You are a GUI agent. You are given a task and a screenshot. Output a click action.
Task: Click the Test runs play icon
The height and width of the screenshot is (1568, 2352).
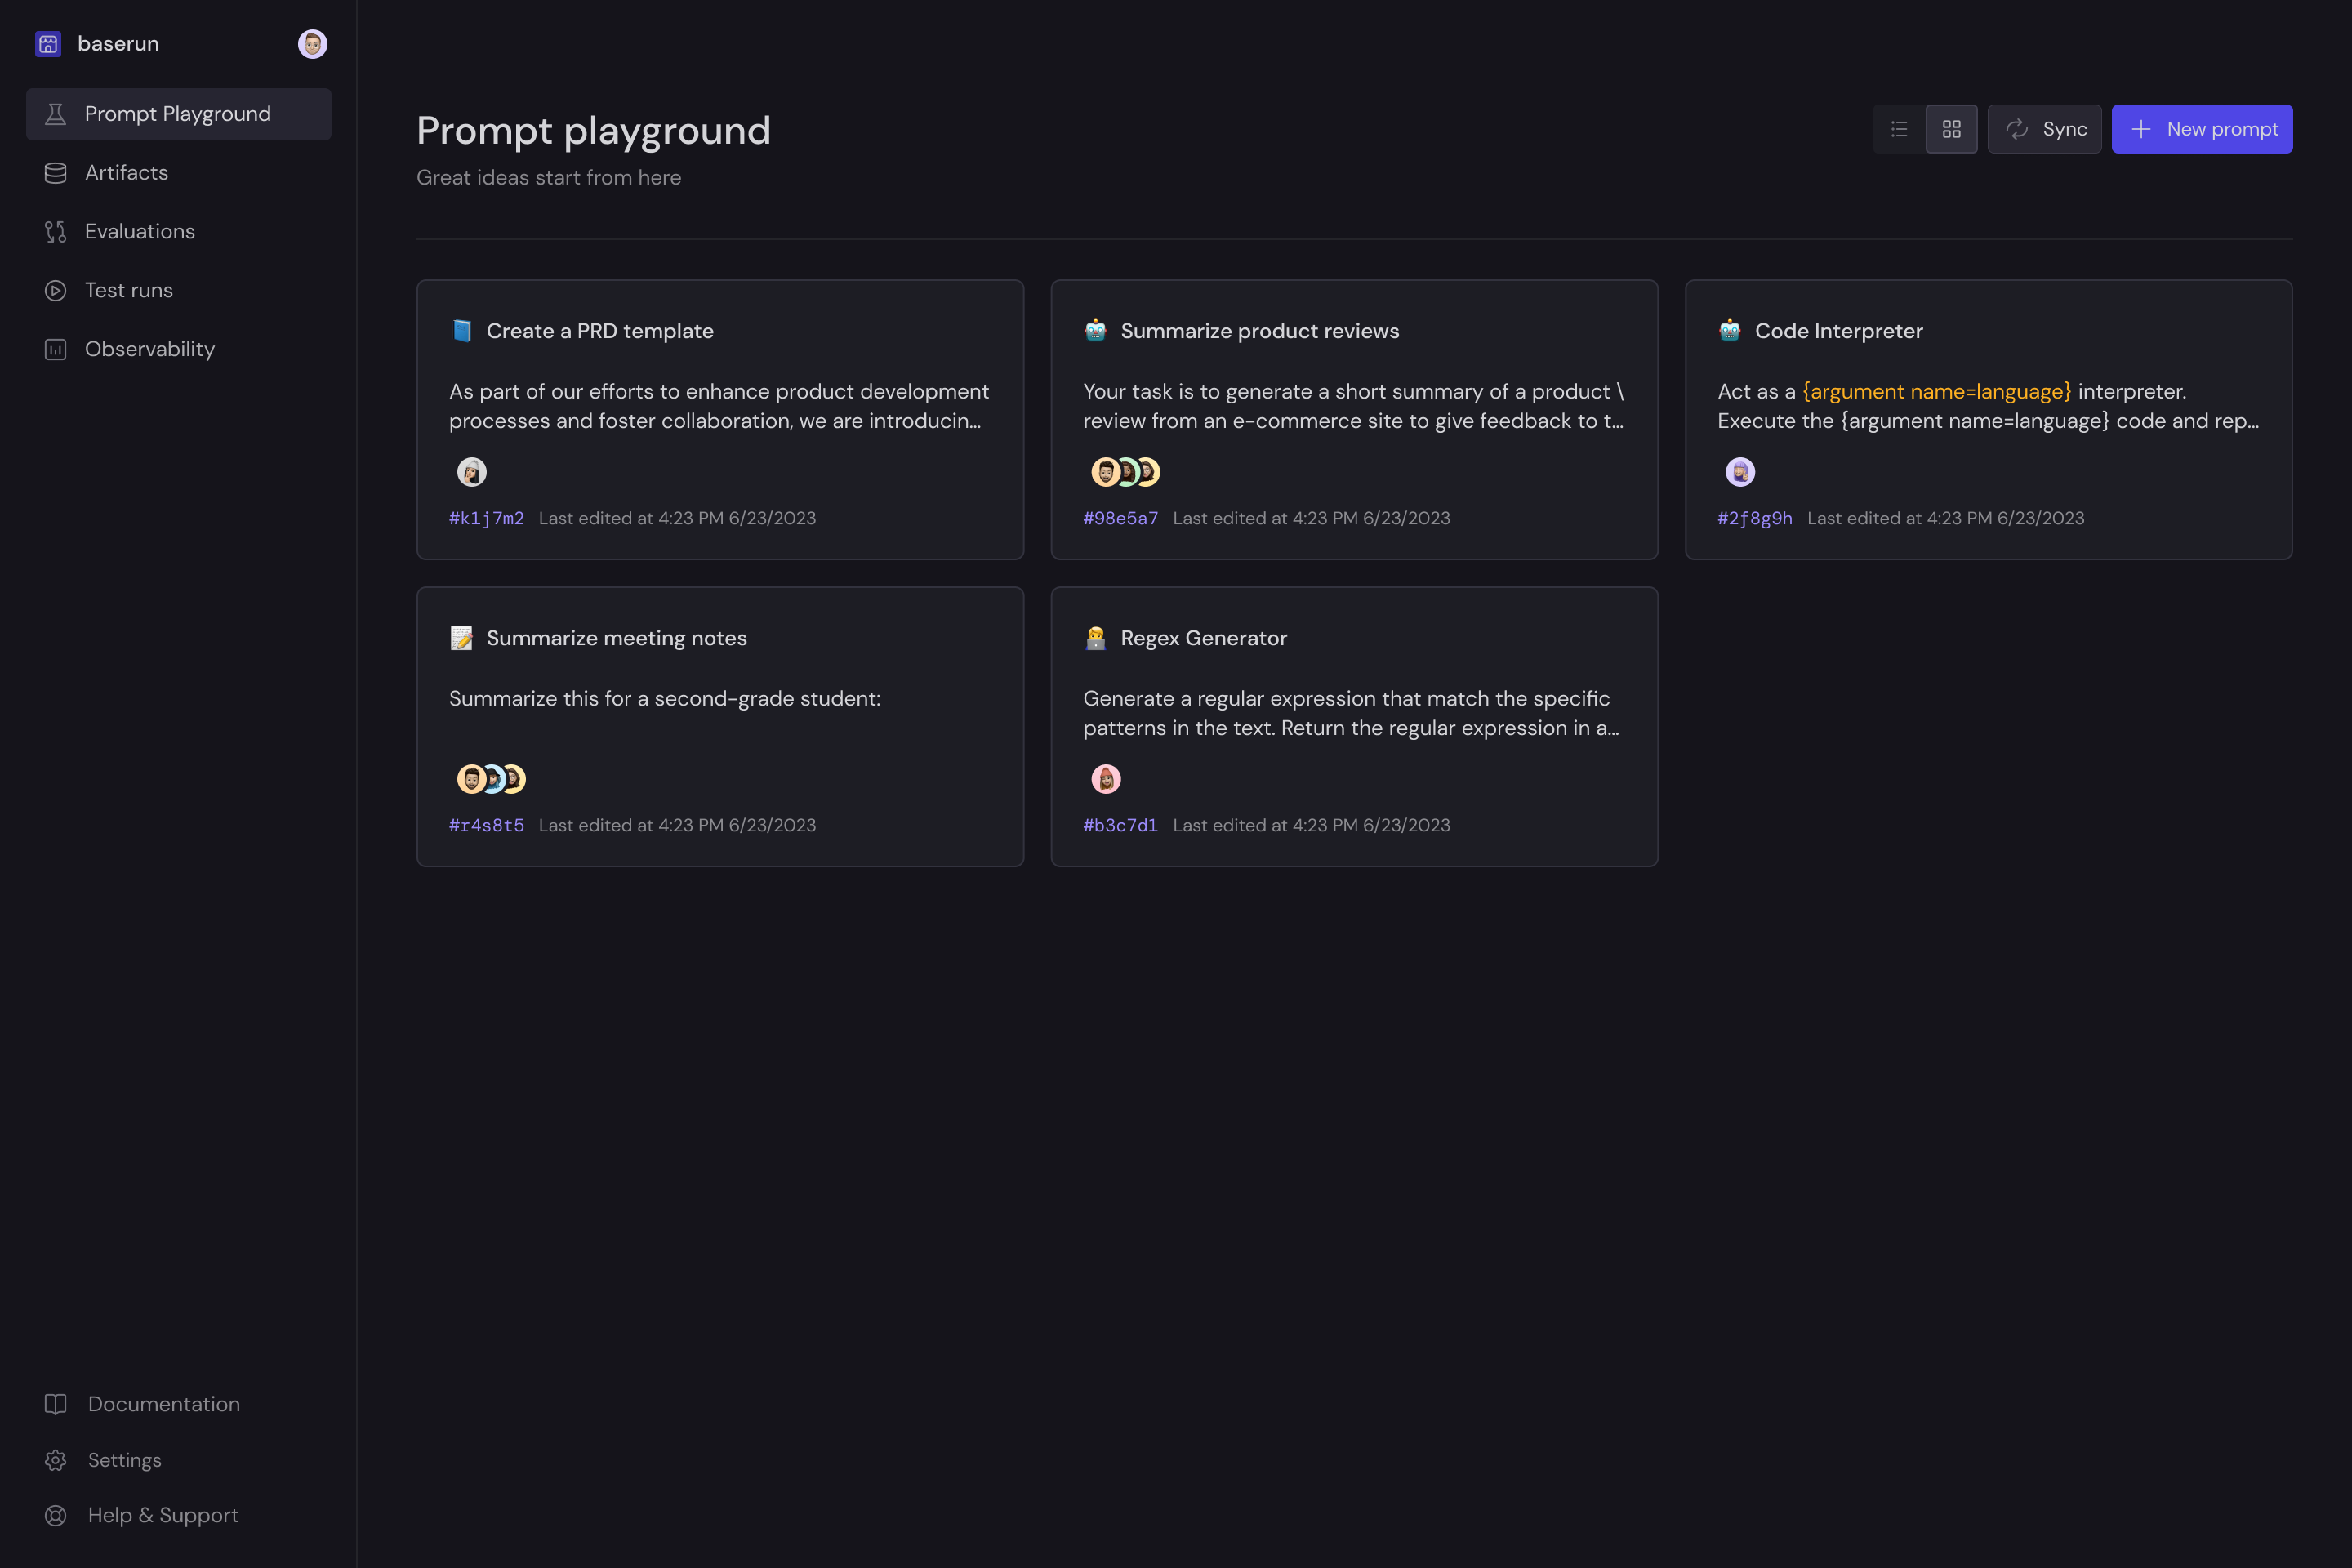56,291
